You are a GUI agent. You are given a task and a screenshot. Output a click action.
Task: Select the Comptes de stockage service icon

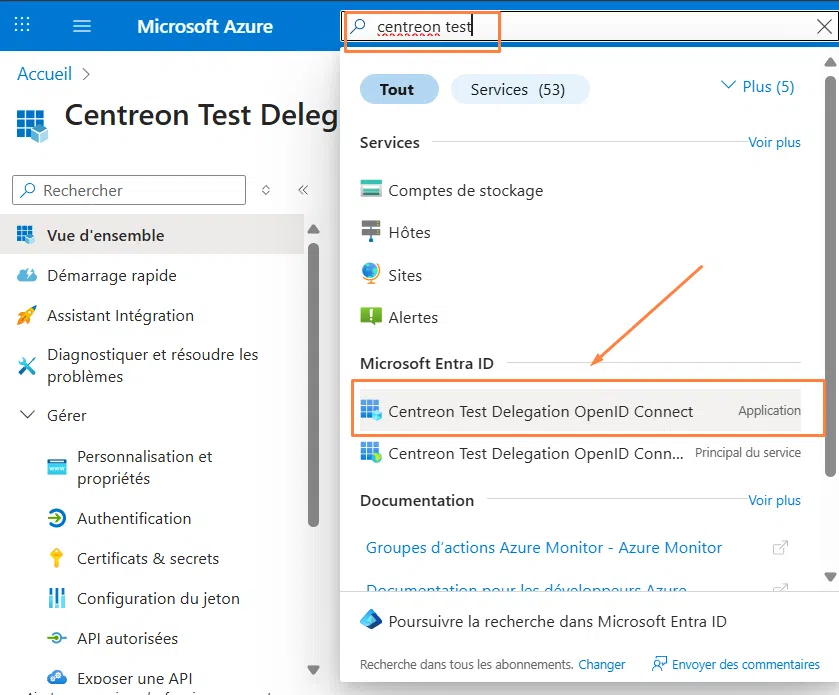point(372,189)
